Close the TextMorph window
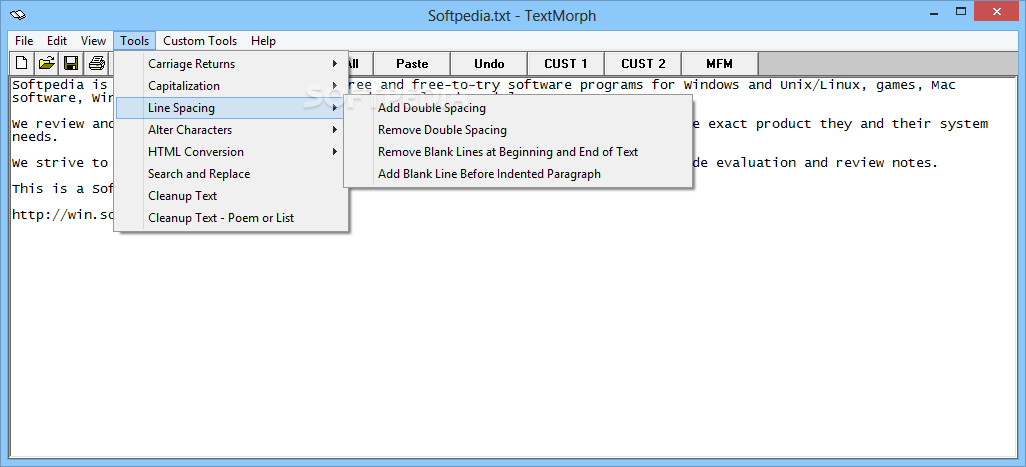The width and height of the screenshot is (1026, 467). (x=997, y=11)
